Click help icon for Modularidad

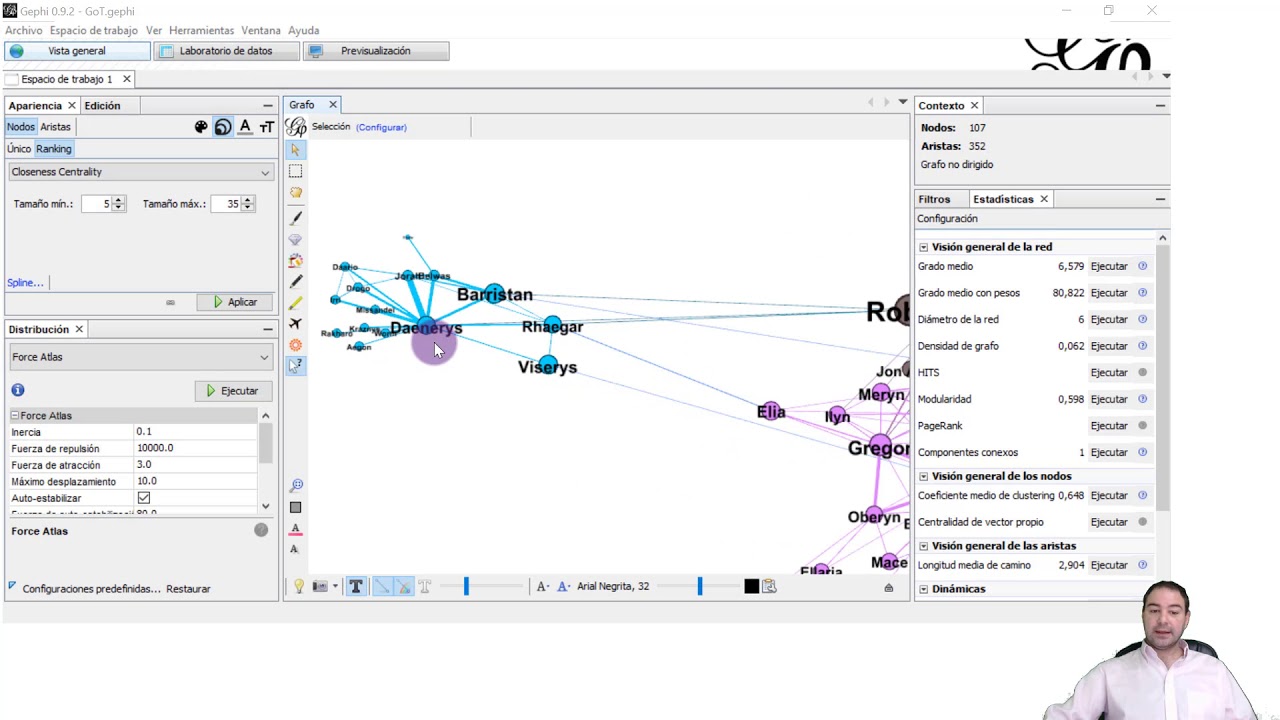tap(1142, 399)
